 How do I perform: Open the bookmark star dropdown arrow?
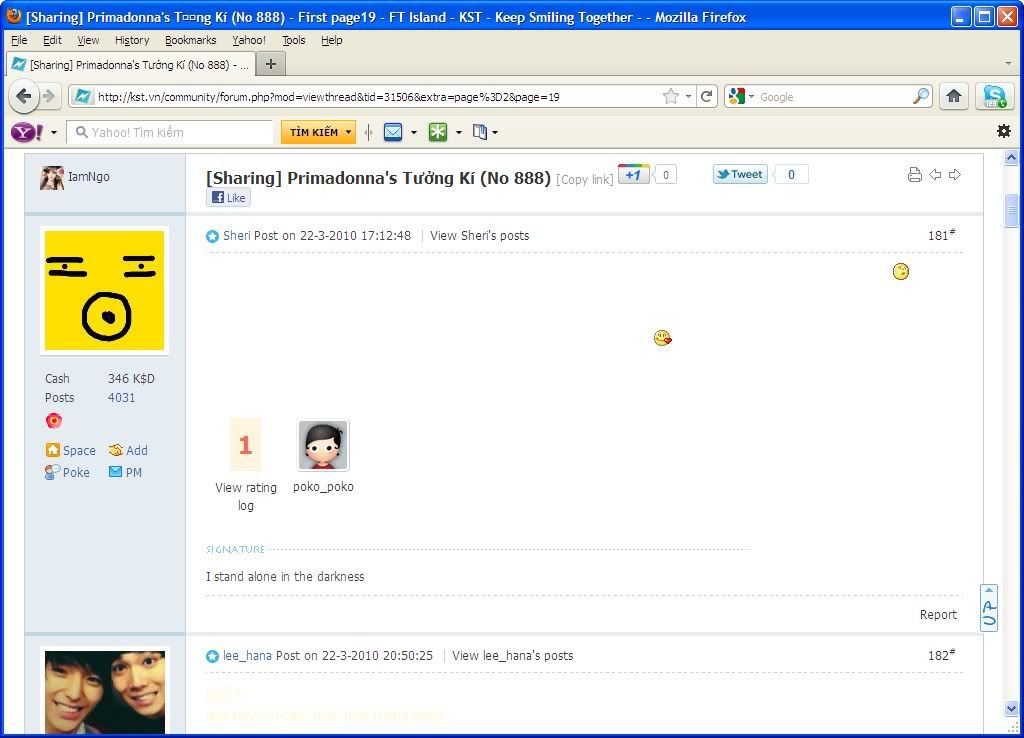(688, 97)
